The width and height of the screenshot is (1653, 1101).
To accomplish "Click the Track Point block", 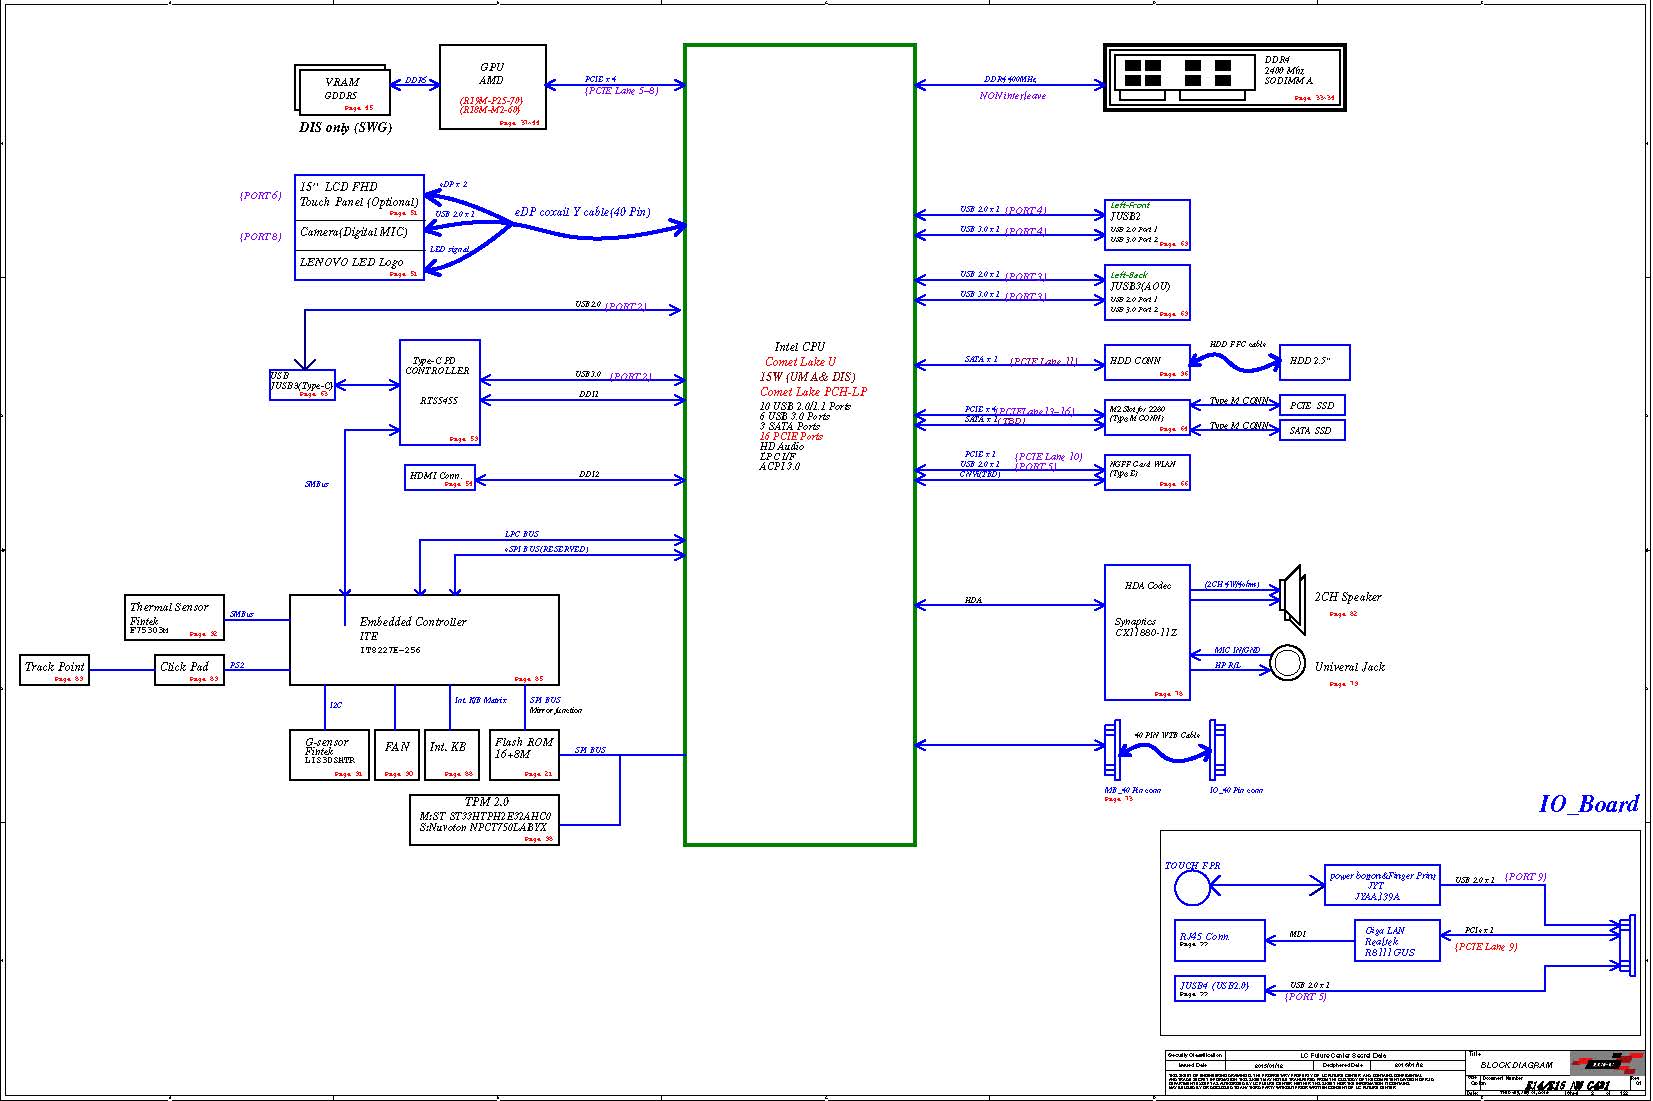I will pyautogui.click(x=55, y=670).
